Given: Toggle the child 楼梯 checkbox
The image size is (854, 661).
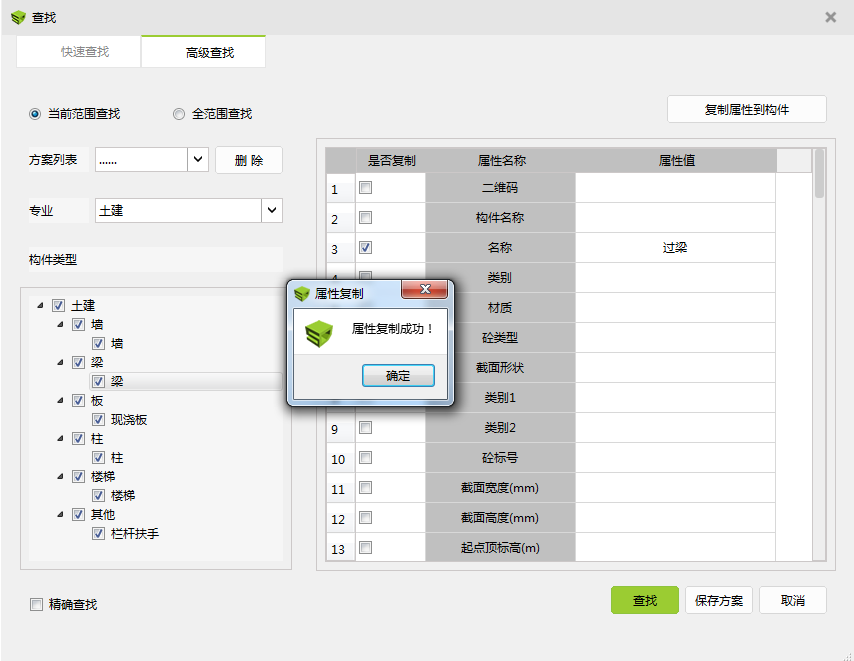Looking at the screenshot, I should (x=98, y=495).
